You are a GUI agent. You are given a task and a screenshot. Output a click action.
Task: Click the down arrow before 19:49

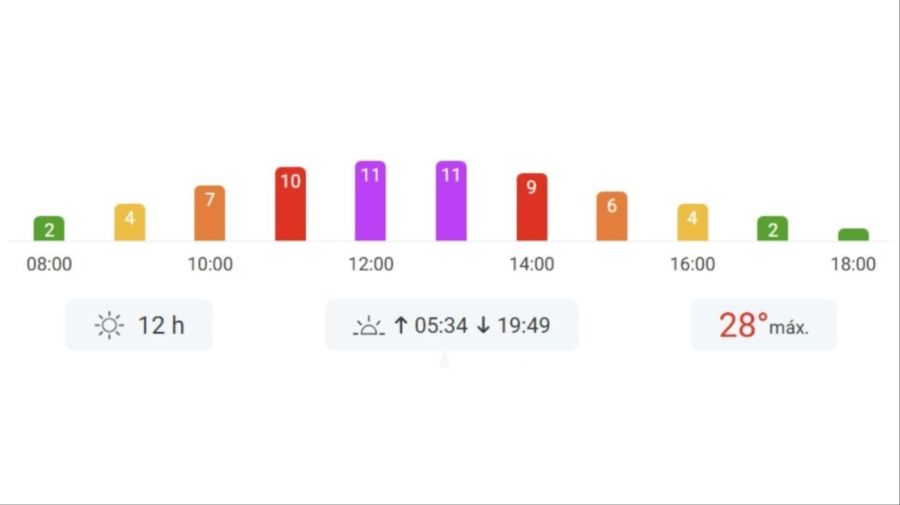tap(484, 325)
